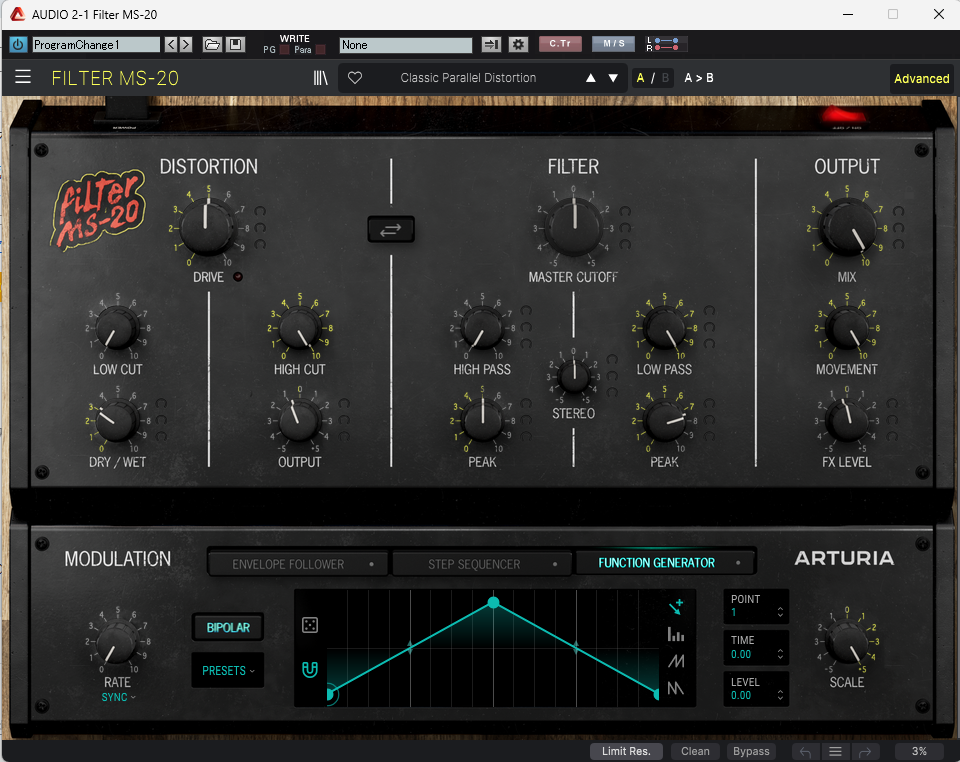
Task: Click the 3% CPU meter readout
Action: (919, 752)
